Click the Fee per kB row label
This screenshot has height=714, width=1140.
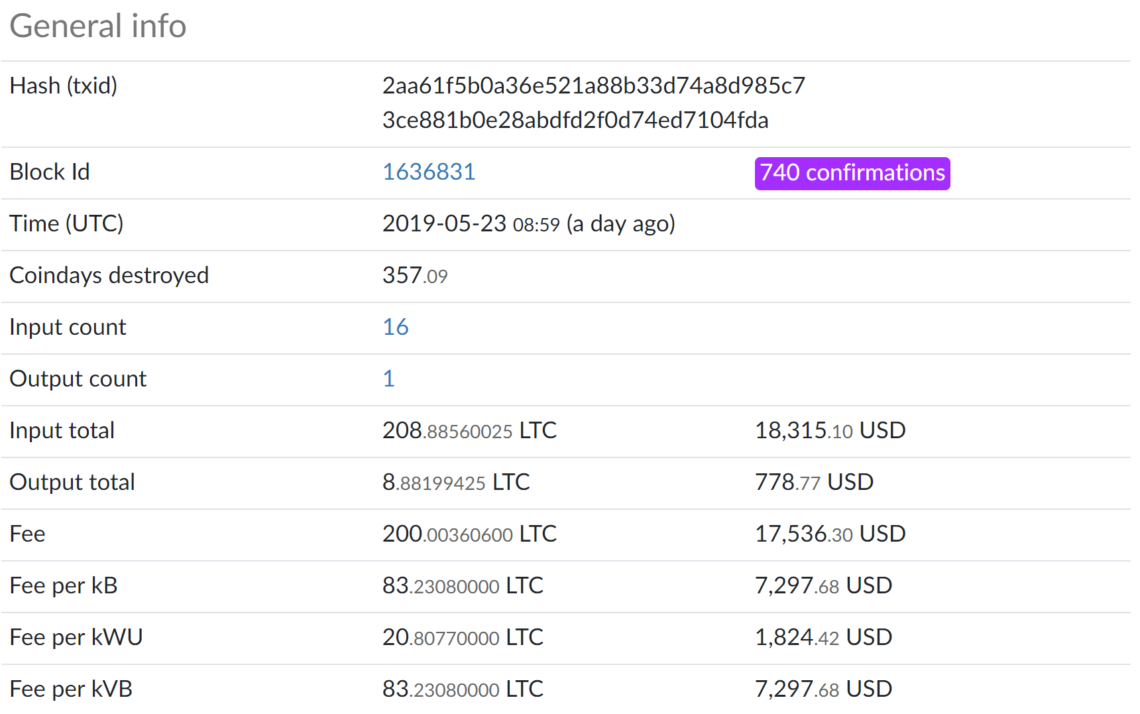coord(63,585)
